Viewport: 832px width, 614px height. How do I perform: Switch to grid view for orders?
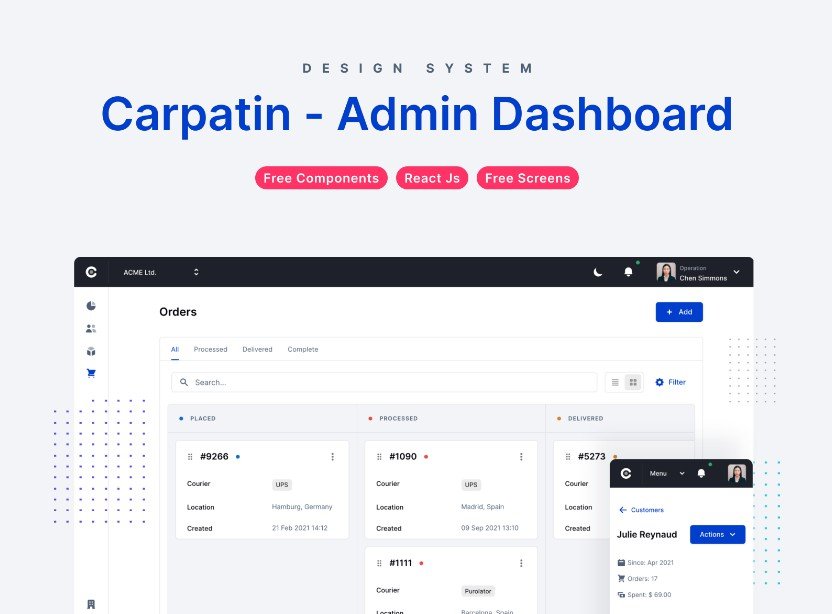tap(630, 382)
